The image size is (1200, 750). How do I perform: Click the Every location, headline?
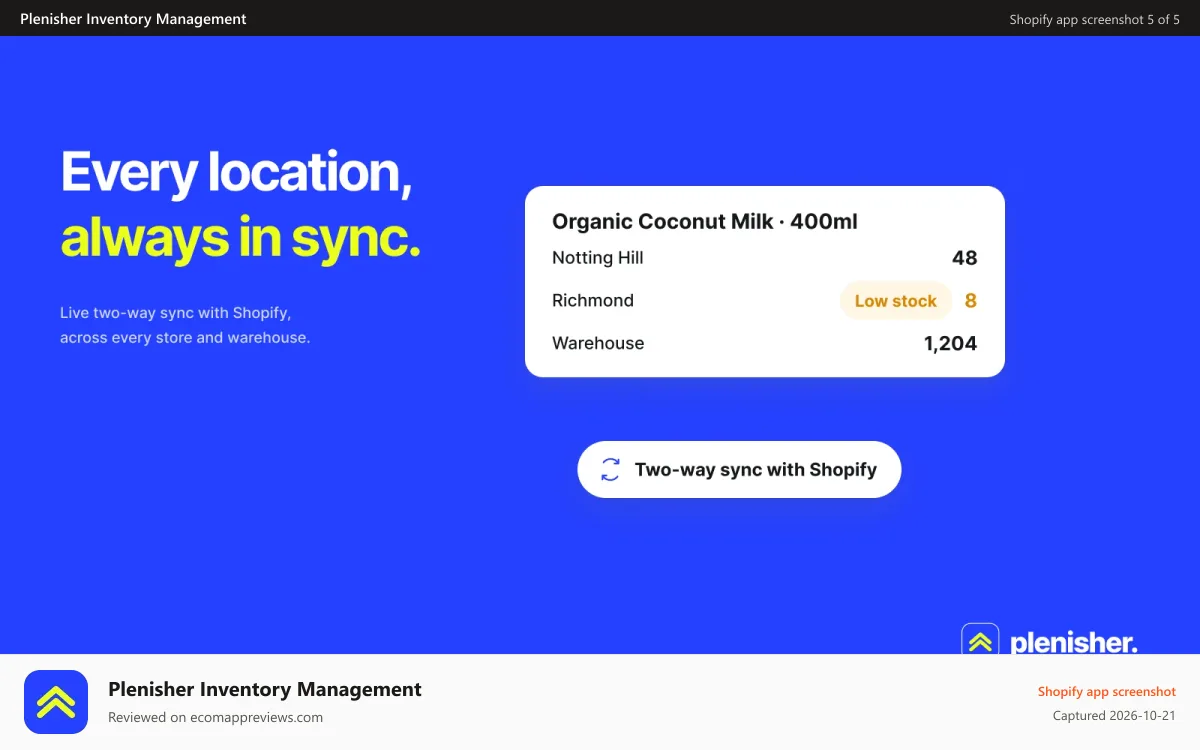click(x=236, y=172)
